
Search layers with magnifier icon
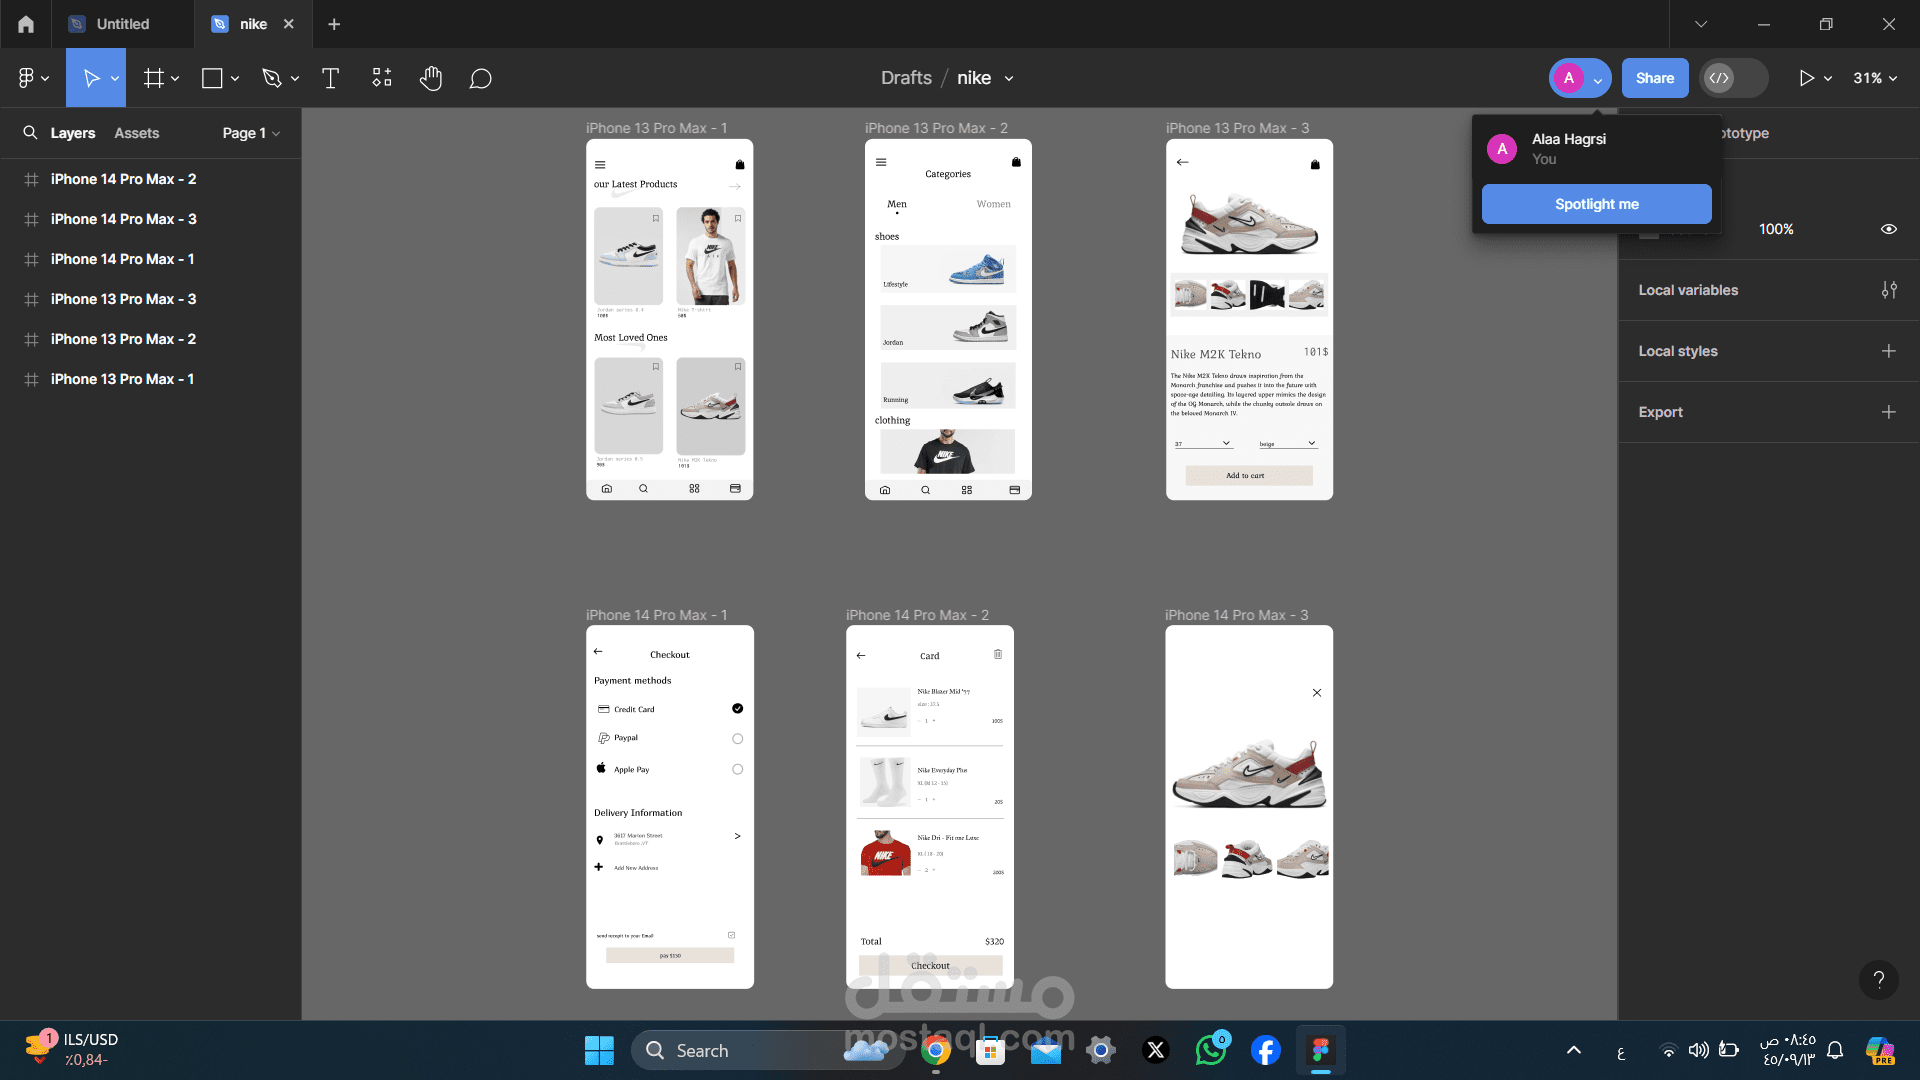tap(30, 132)
